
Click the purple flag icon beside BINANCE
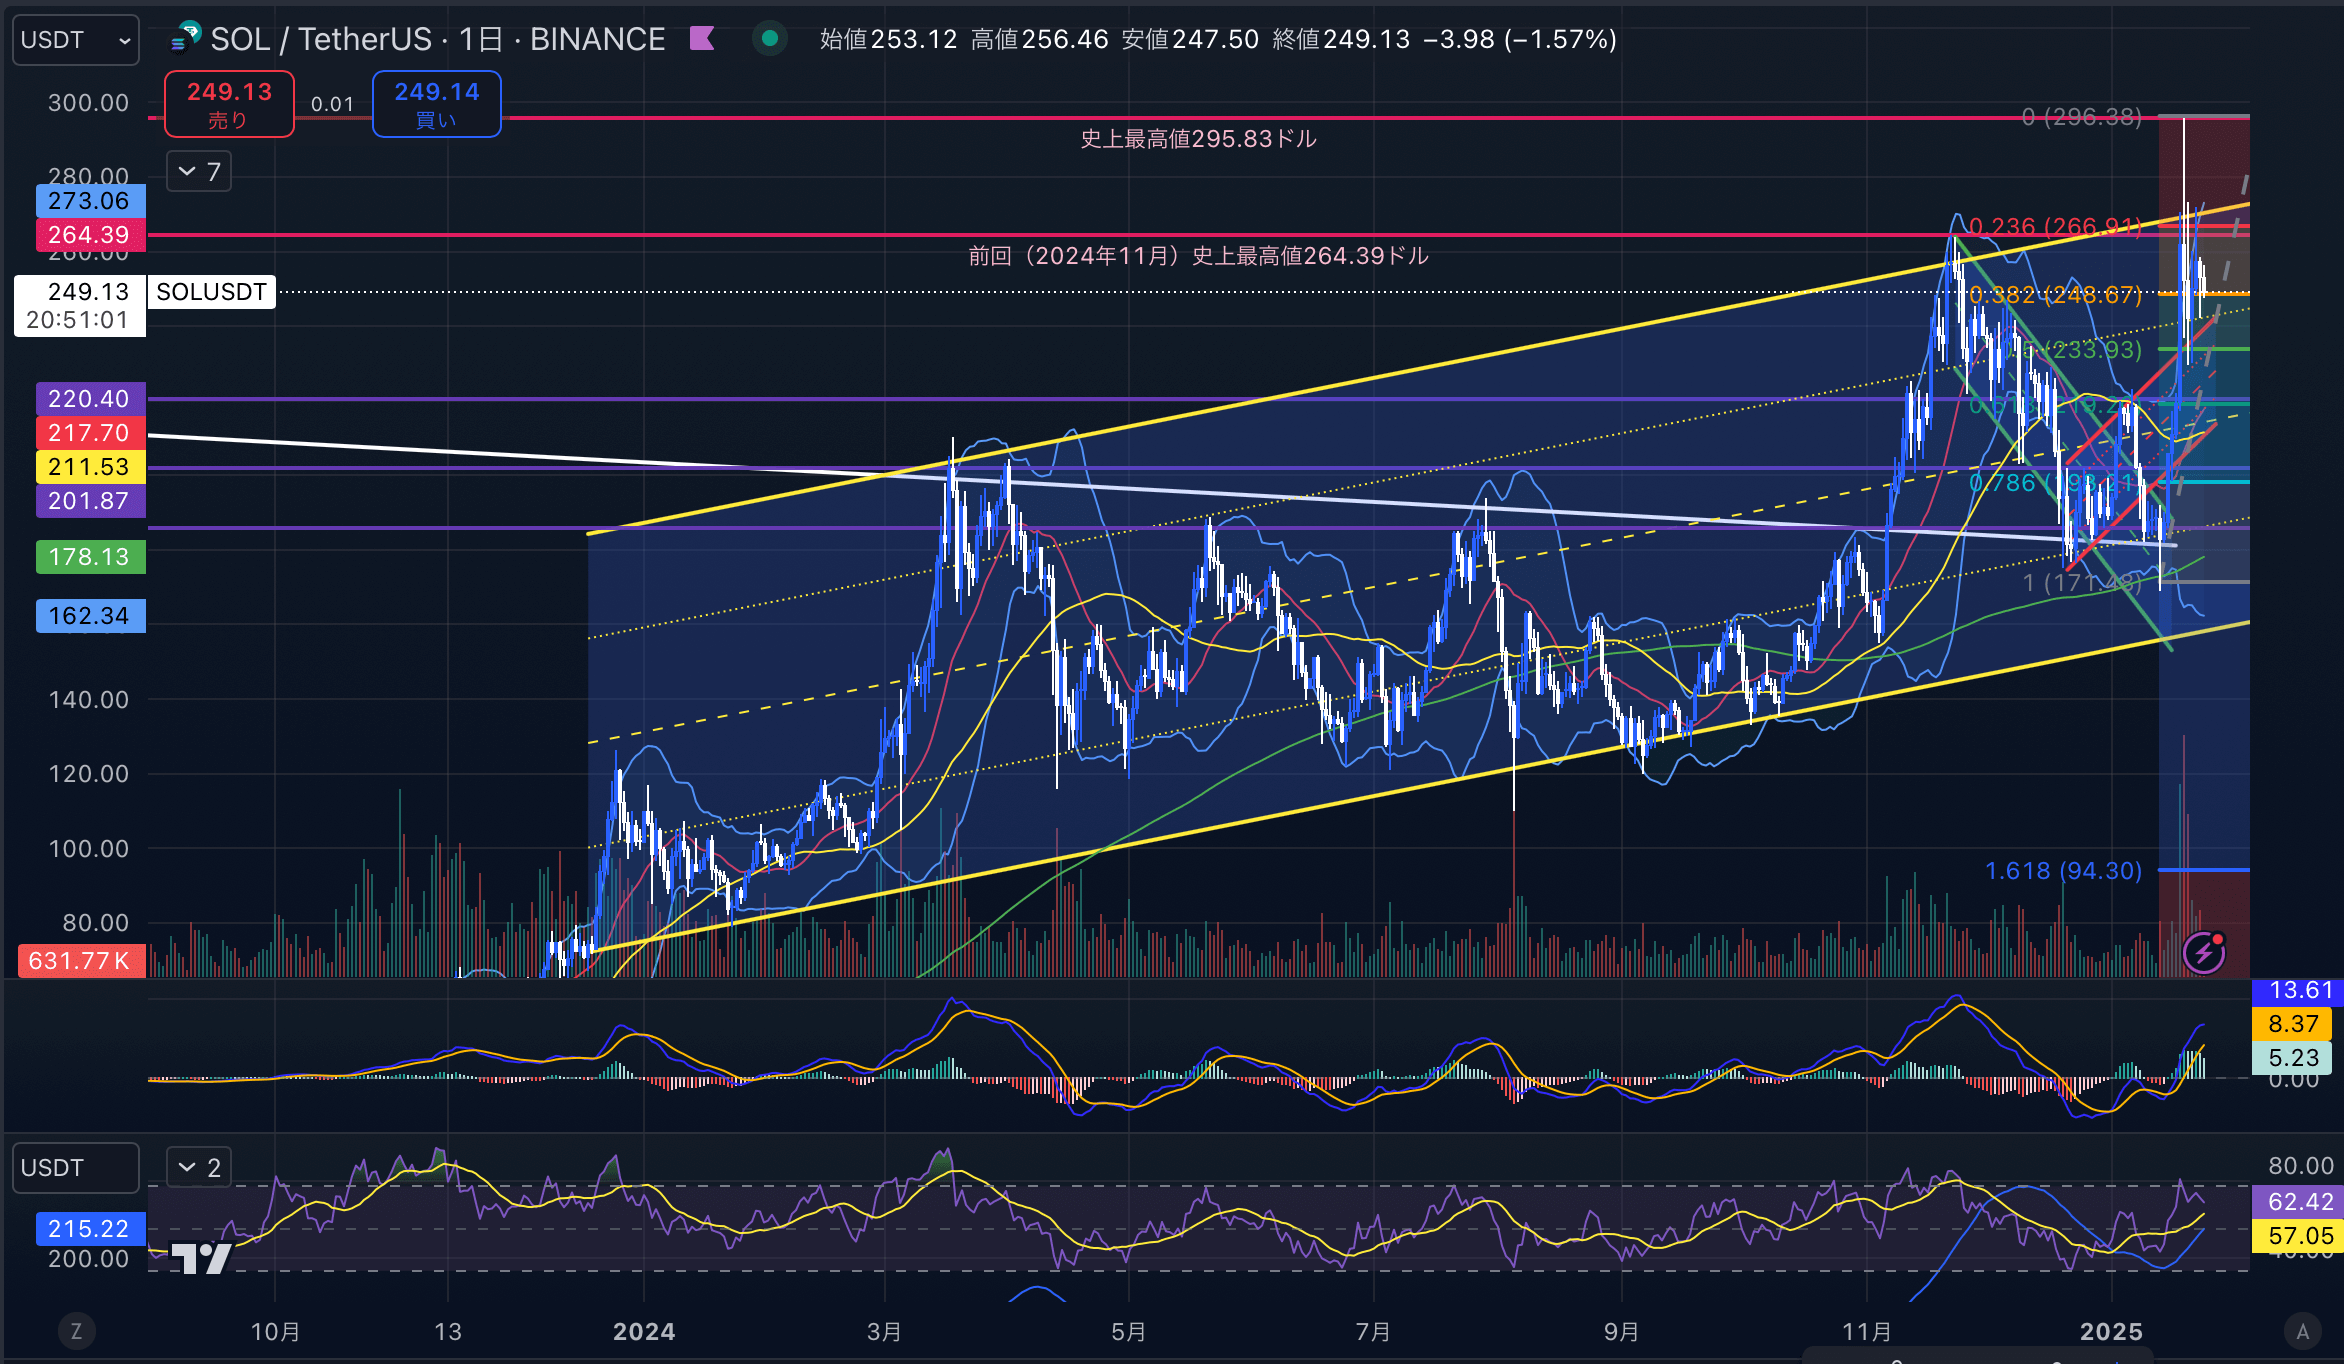[x=702, y=39]
